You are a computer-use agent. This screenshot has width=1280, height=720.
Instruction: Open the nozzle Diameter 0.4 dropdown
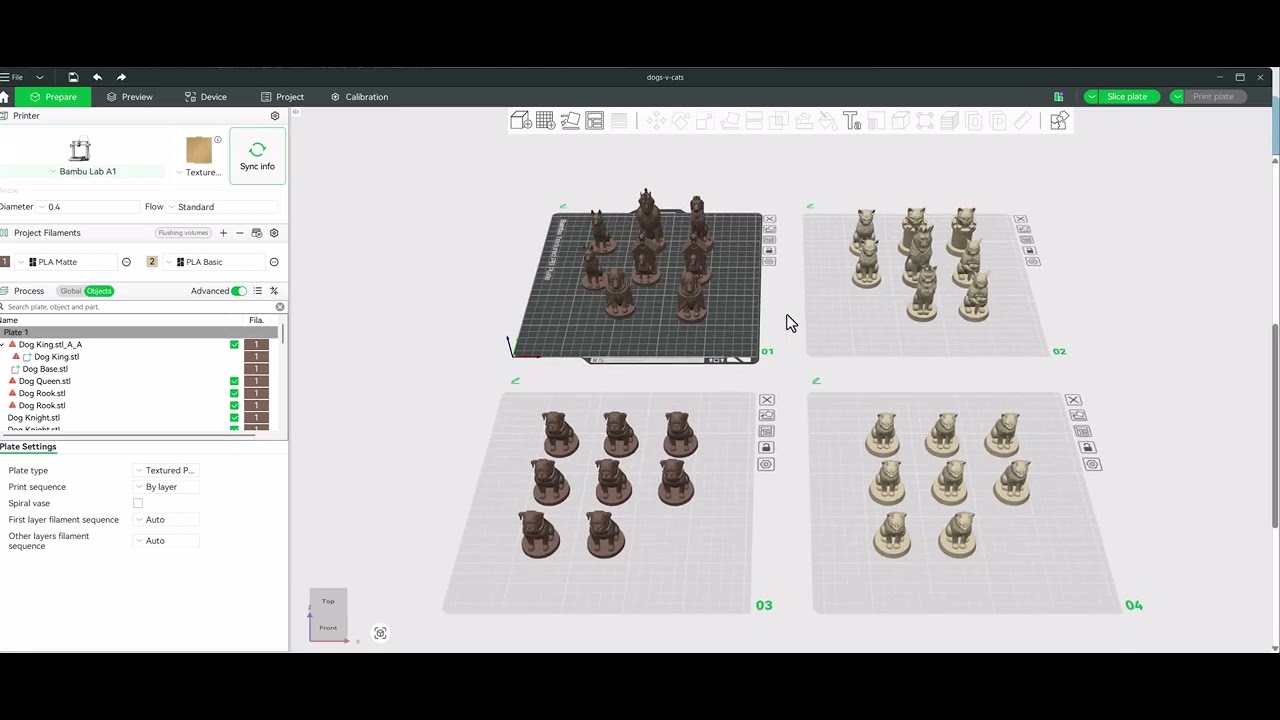(x=88, y=207)
